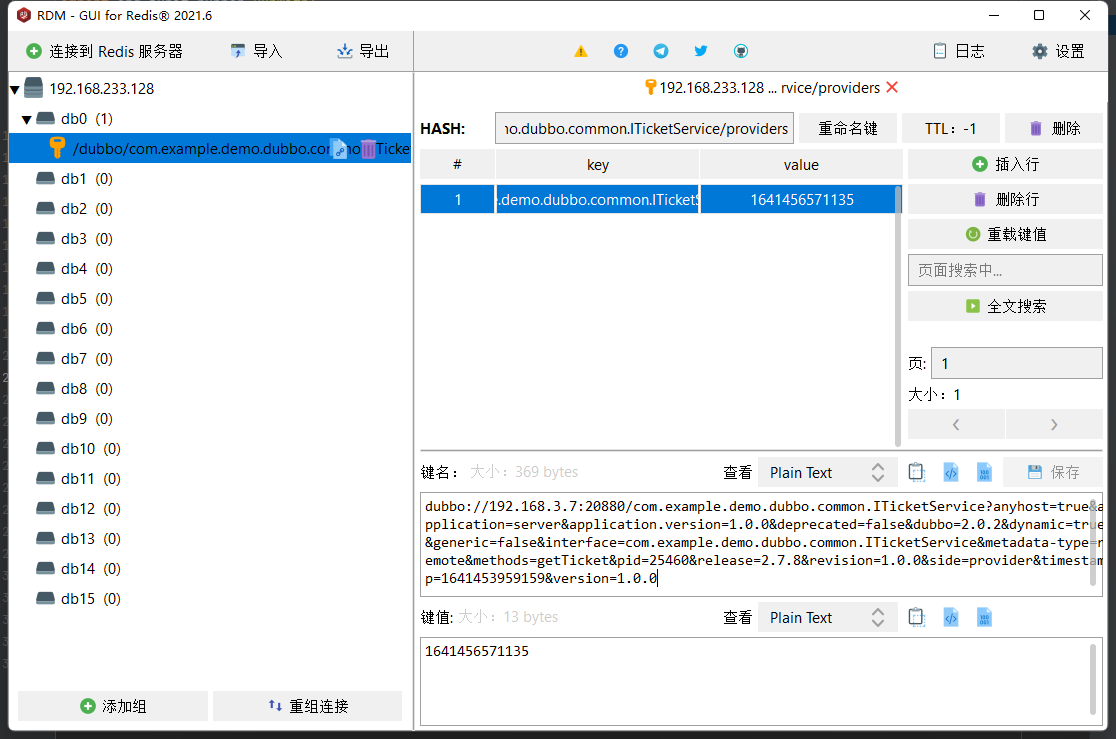Open the GitHub icon in toolbar
Viewport: 1116px width, 739px height.
click(741, 51)
